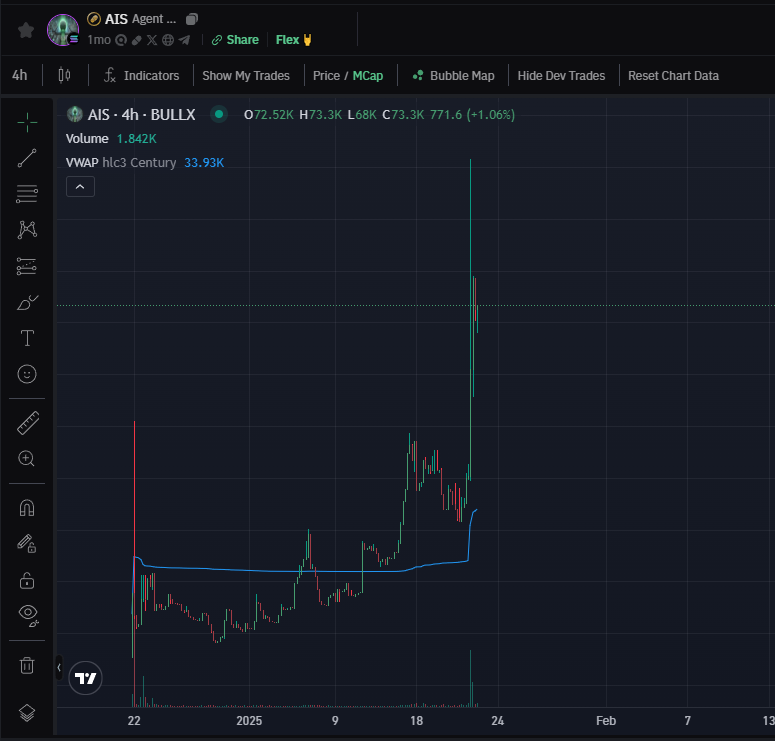The image size is (775, 741).
Task: Open the Bubble Map
Action: coord(453,76)
